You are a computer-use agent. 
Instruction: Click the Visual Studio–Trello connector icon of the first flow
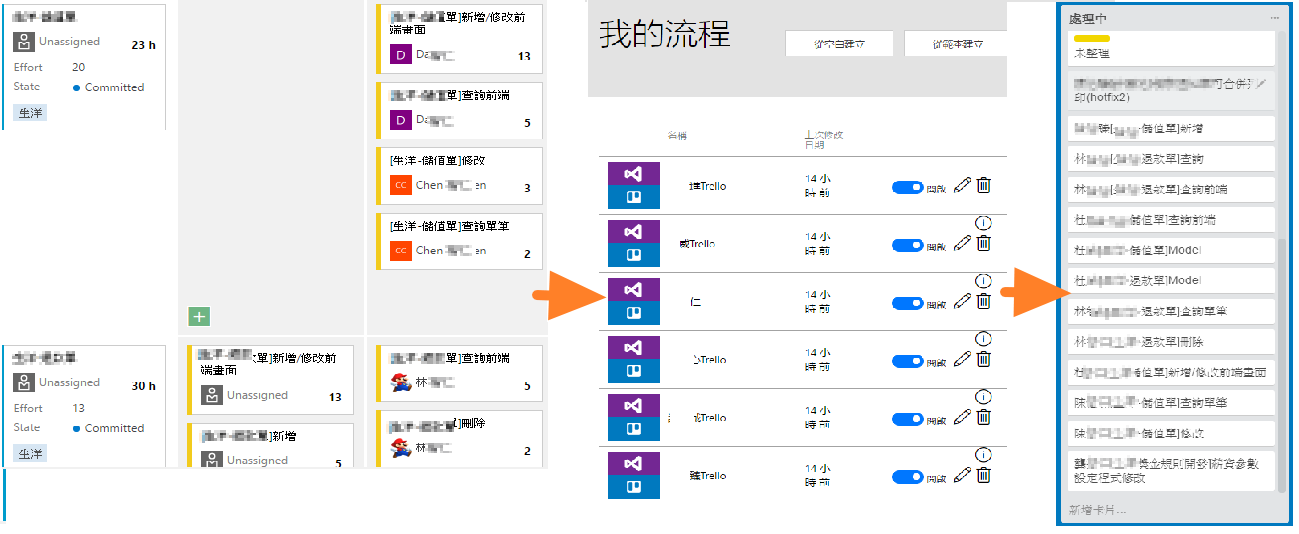[x=632, y=185]
